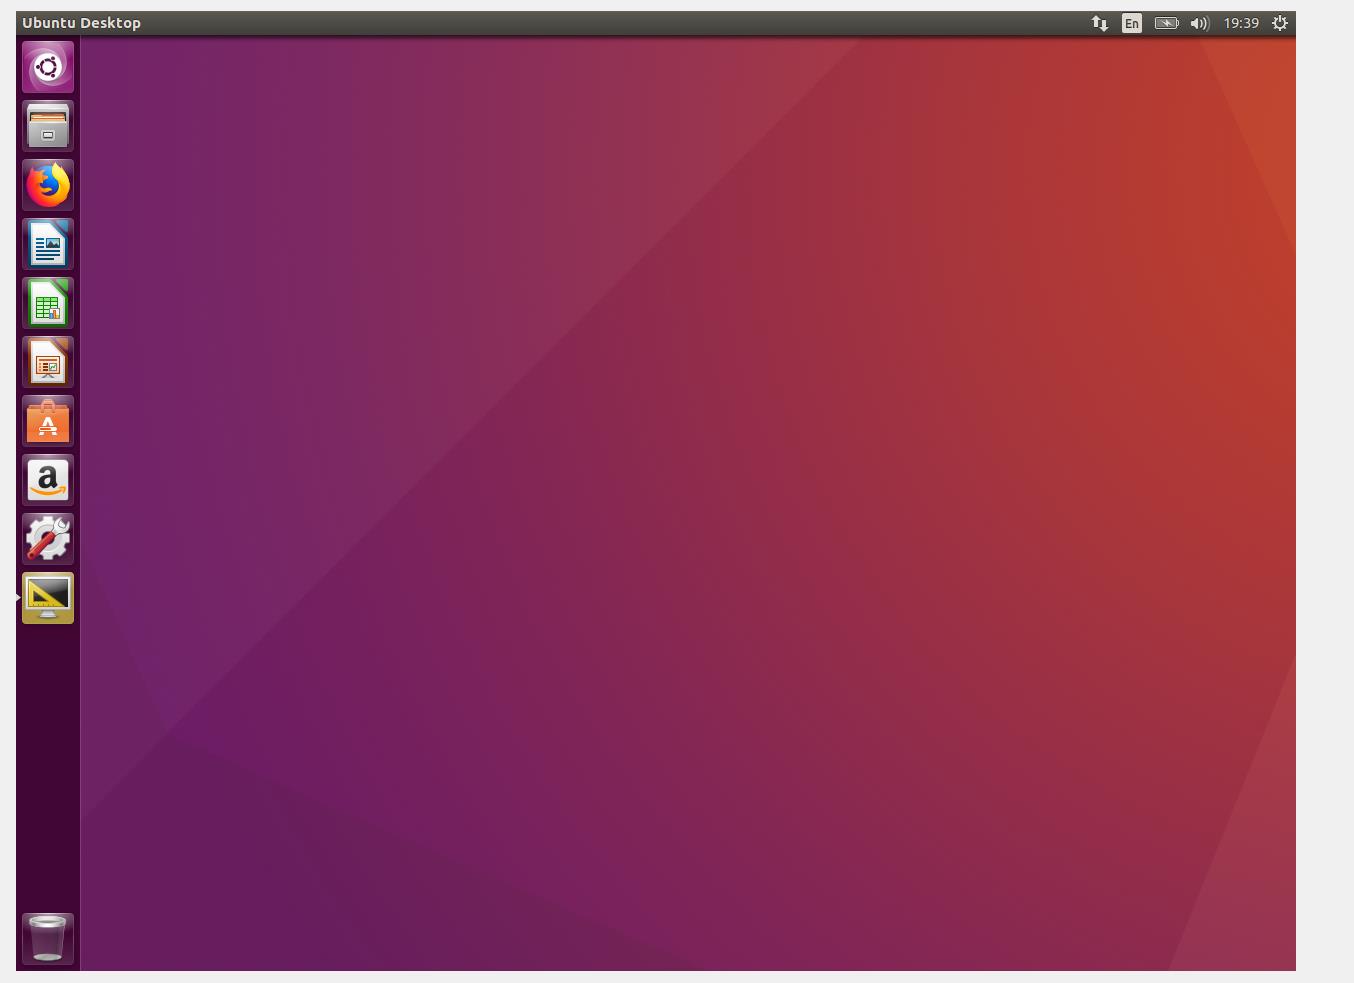1354x983 pixels.
Task: Launch LibreOffice Writer
Action: 48,244
